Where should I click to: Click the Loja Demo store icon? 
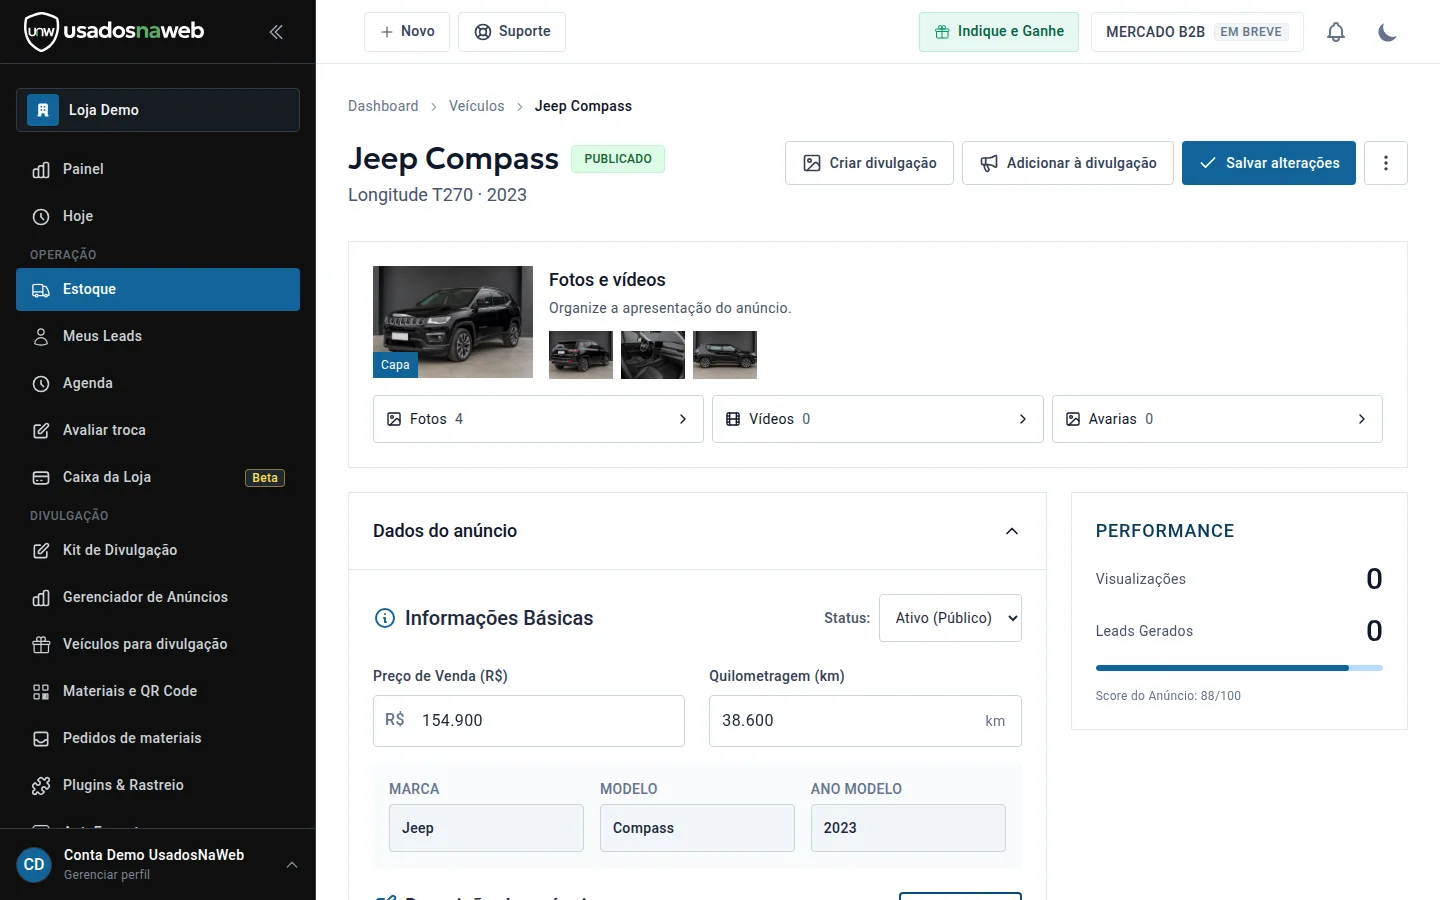coord(43,110)
